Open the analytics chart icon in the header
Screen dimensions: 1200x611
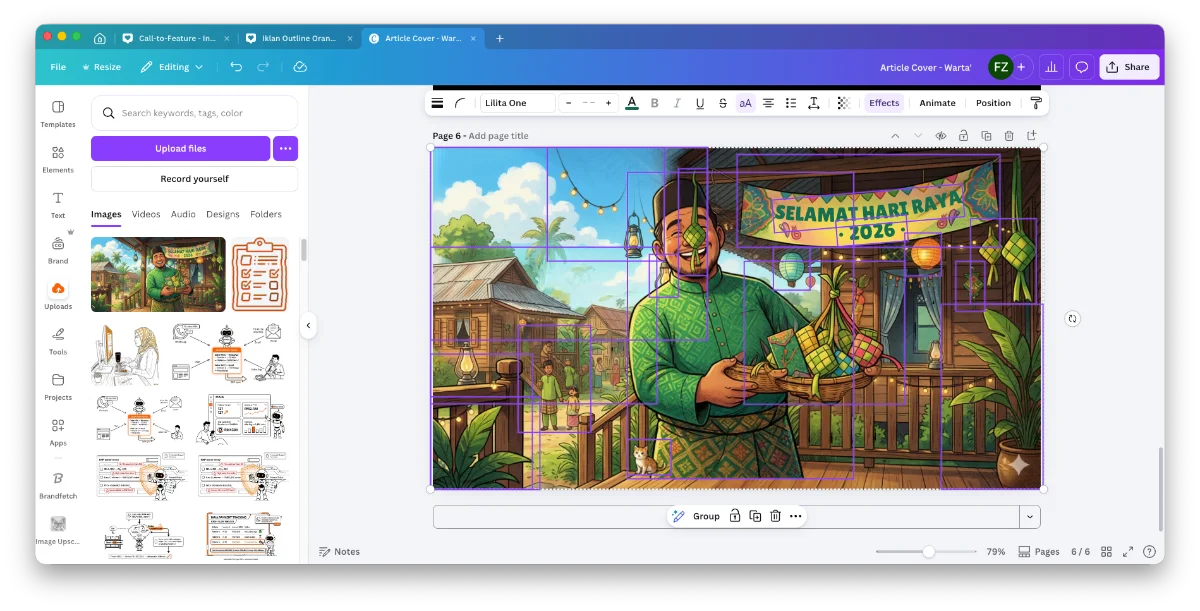pyautogui.click(x=1051, y=67)
